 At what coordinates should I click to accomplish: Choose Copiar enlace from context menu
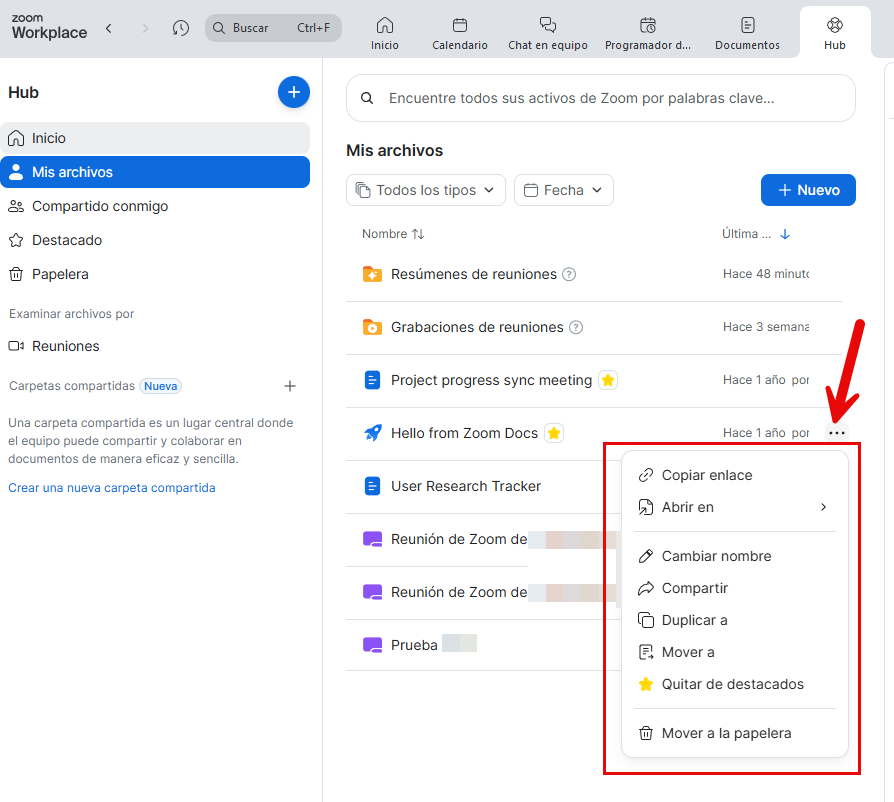[x=706, y=475]
